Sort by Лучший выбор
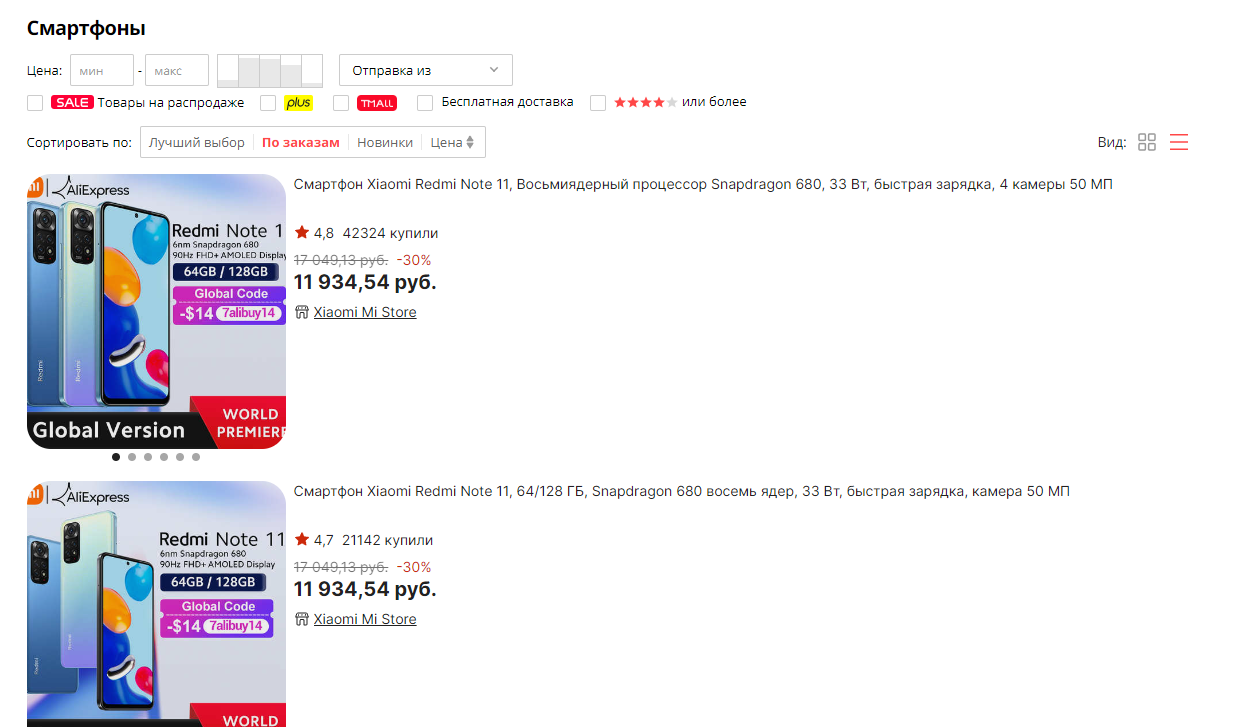 (197, 142)
